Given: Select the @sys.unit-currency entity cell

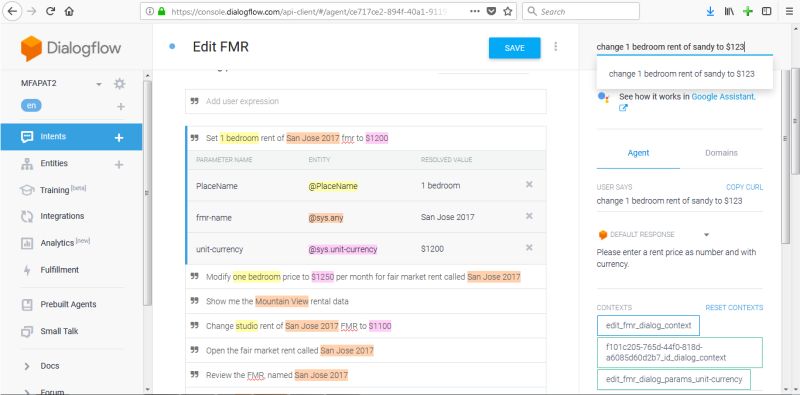Looking at the screenshot, I should [x=342, y=250].
